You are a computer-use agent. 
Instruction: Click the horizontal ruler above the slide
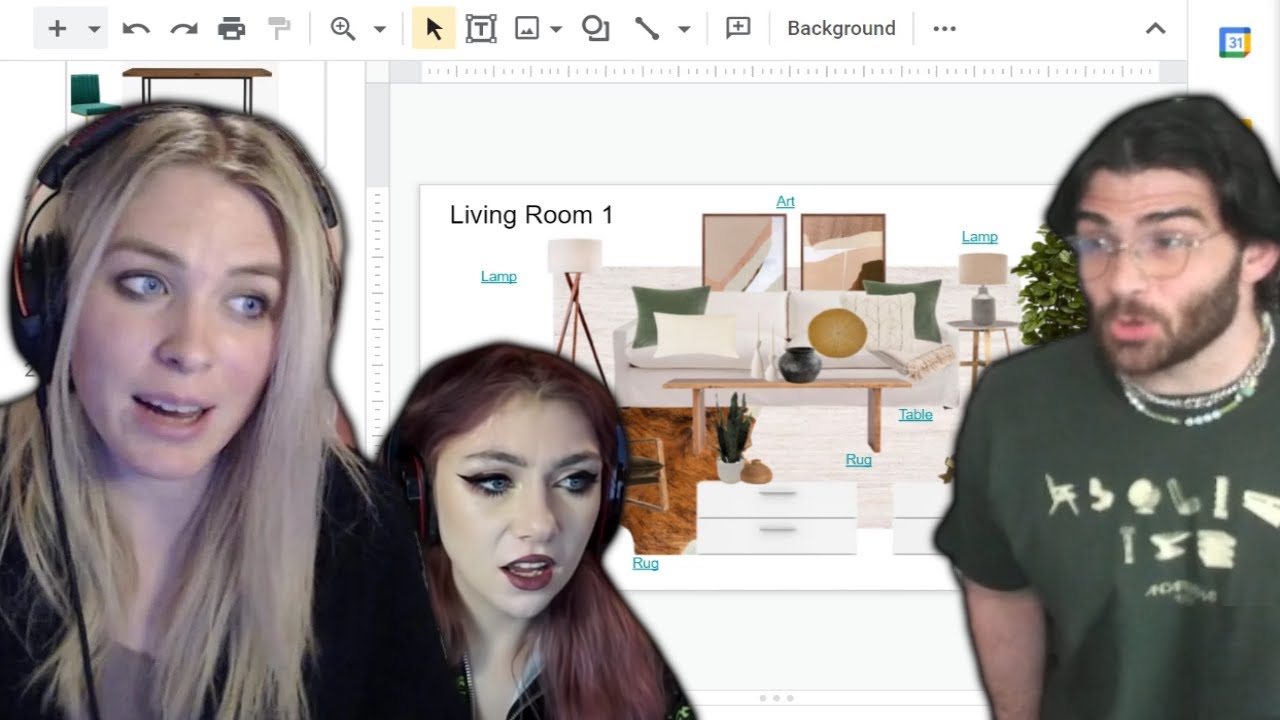pyautogui.click(x=789, y=71)
